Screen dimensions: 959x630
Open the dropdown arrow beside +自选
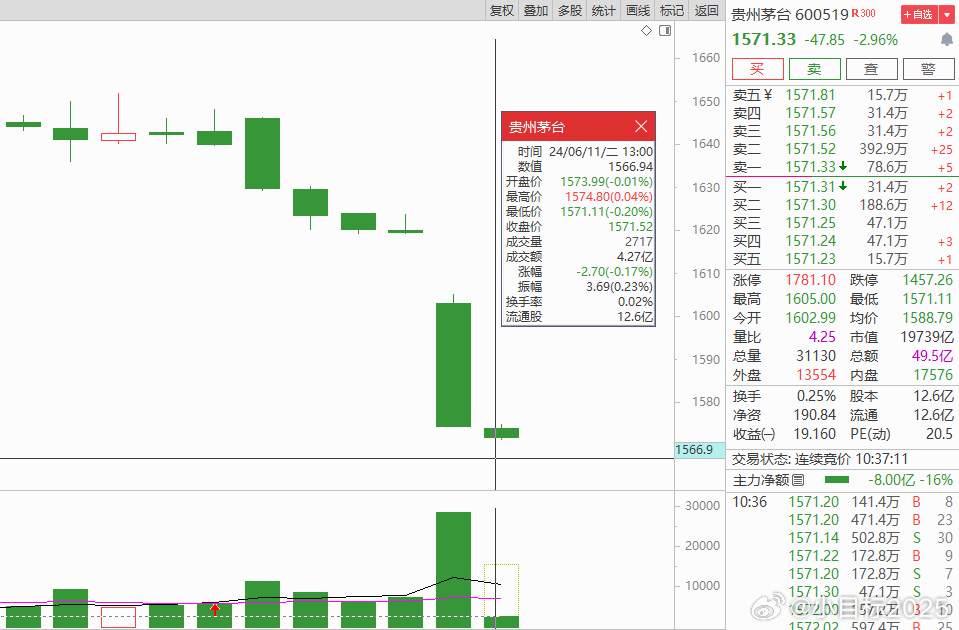coord(947,15)
